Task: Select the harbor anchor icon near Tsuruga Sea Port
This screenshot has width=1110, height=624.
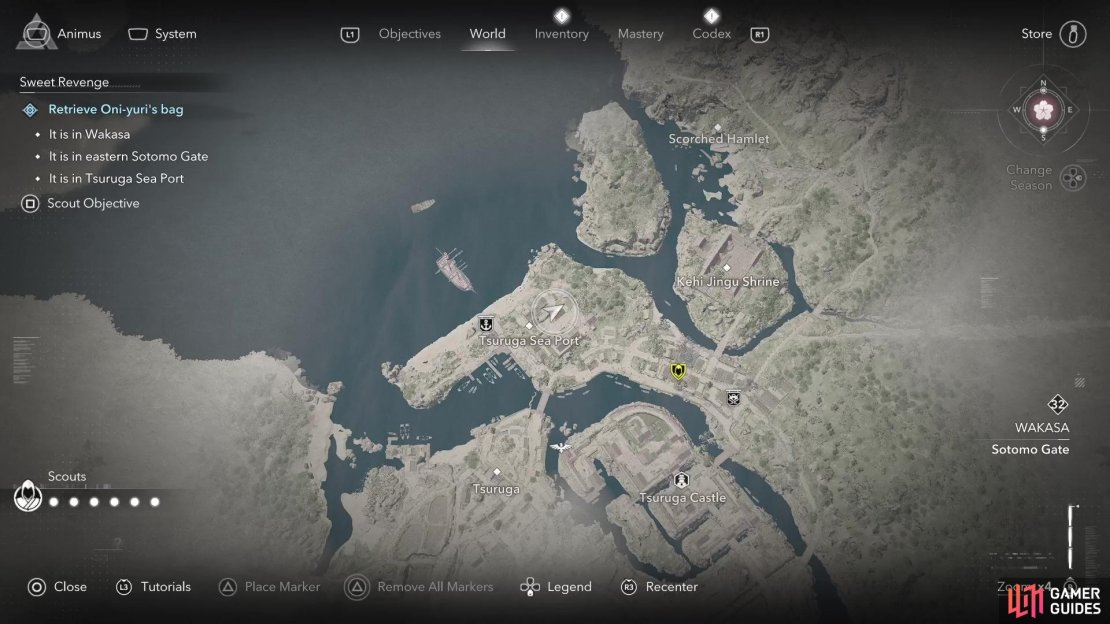Action: coord(486,324)
